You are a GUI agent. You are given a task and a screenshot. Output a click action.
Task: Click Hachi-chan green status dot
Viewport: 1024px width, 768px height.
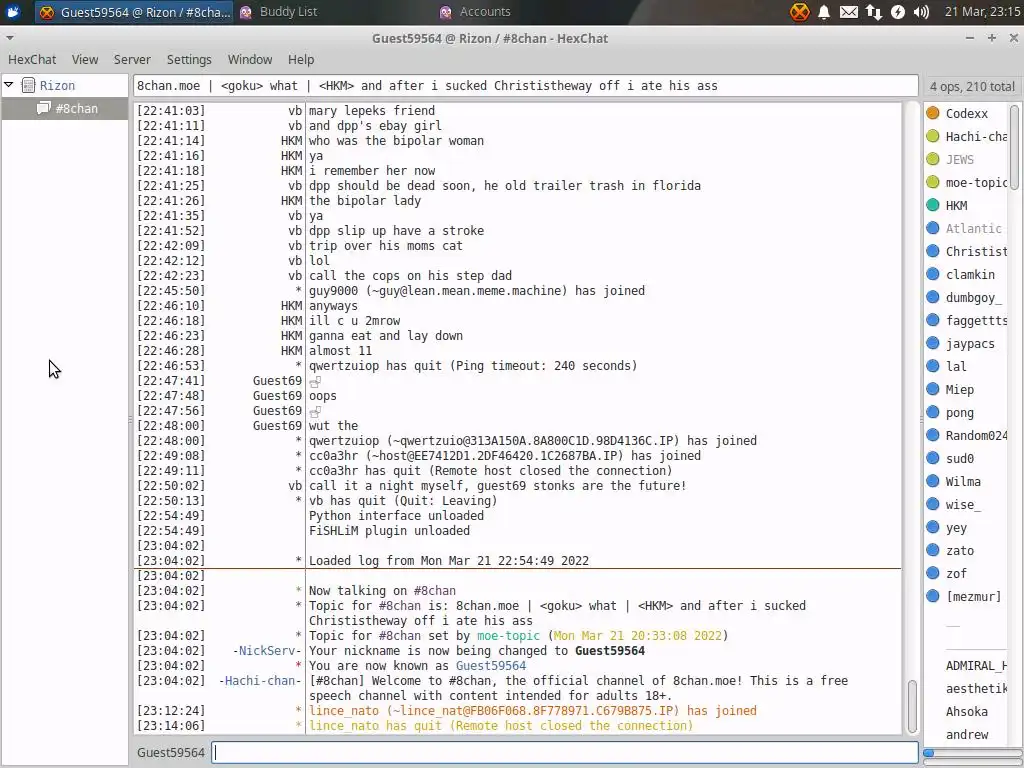933,136
